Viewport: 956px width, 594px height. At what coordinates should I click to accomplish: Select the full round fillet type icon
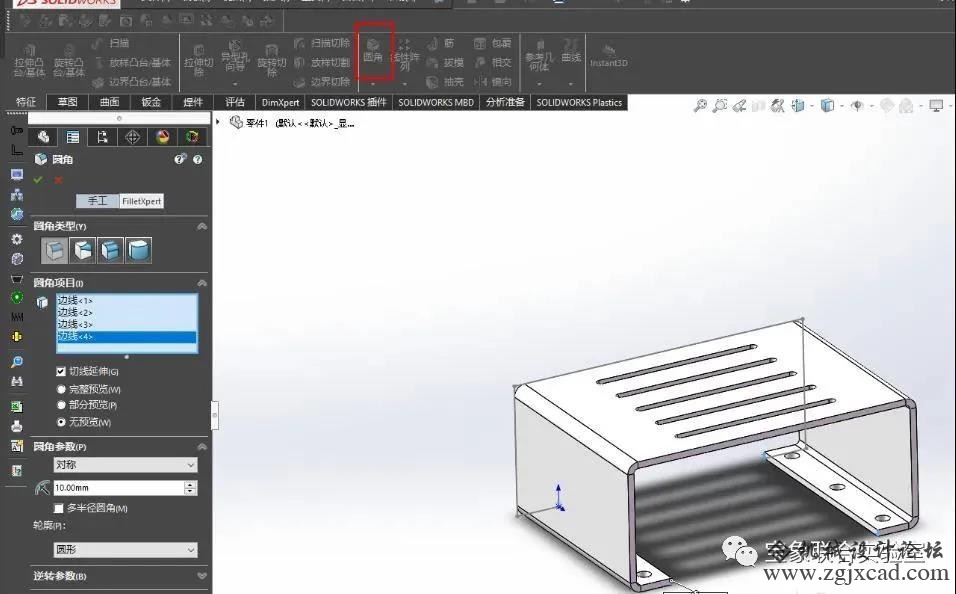coord(138,250)
